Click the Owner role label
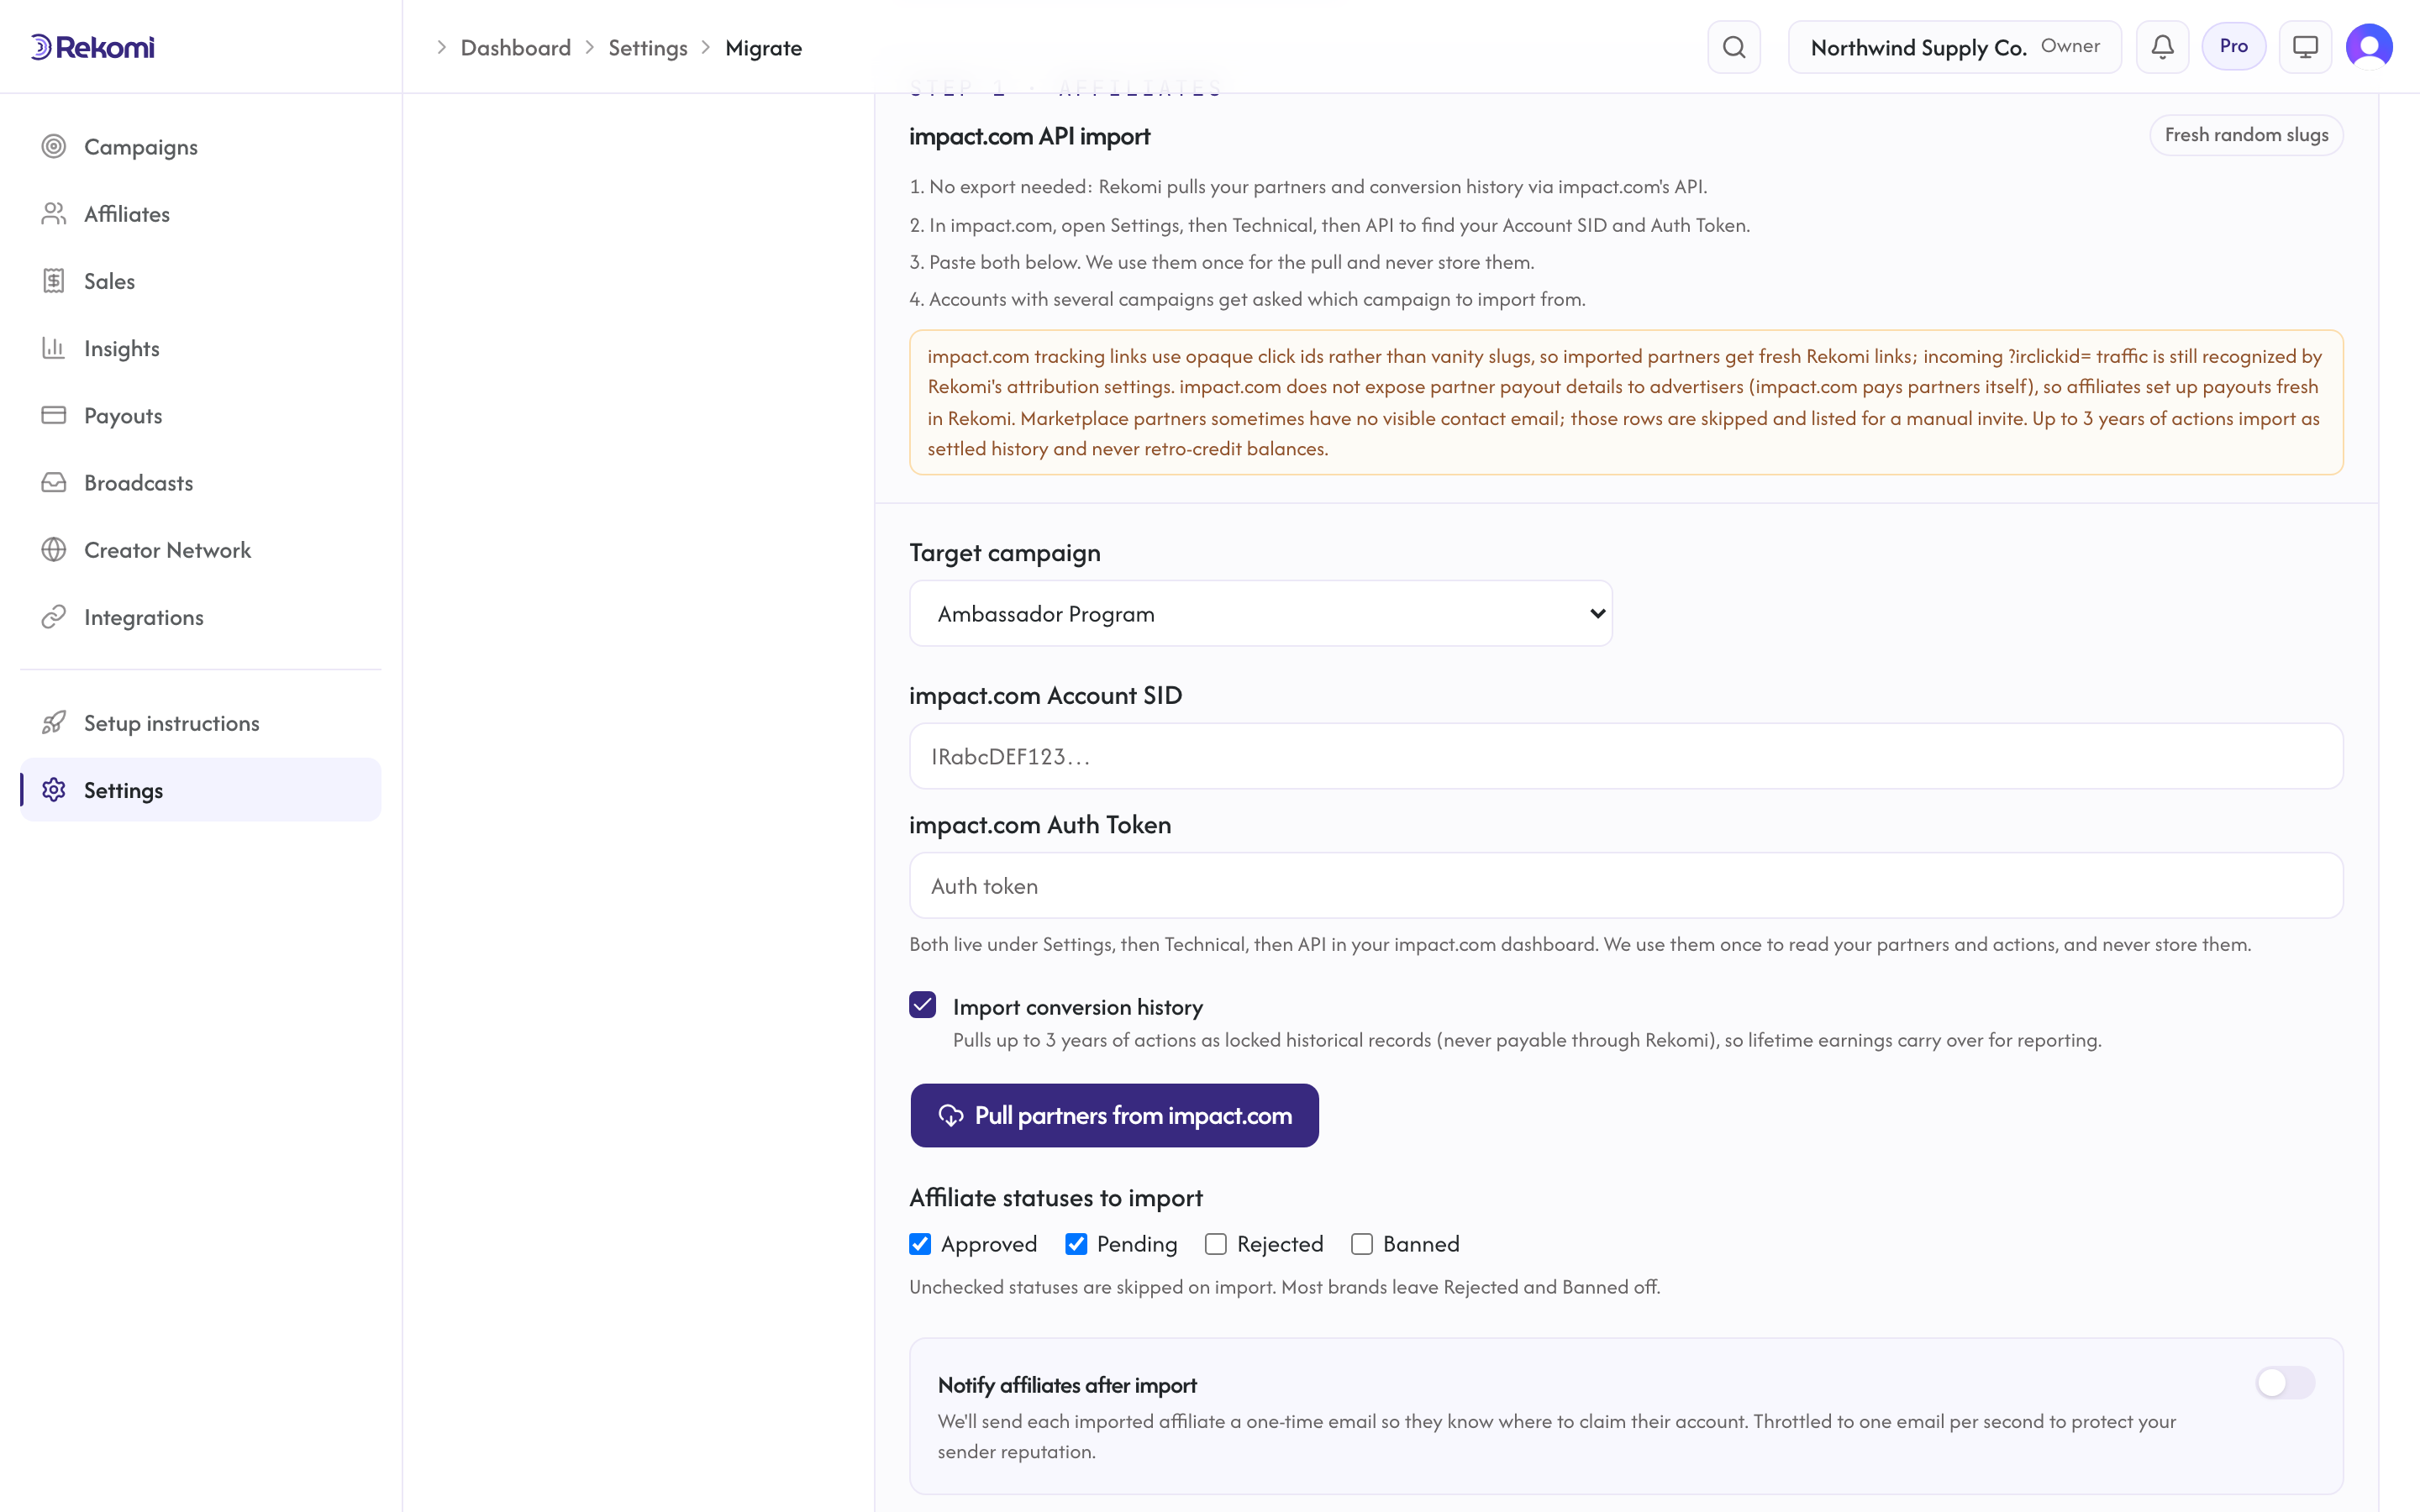 click(2070, 46)
